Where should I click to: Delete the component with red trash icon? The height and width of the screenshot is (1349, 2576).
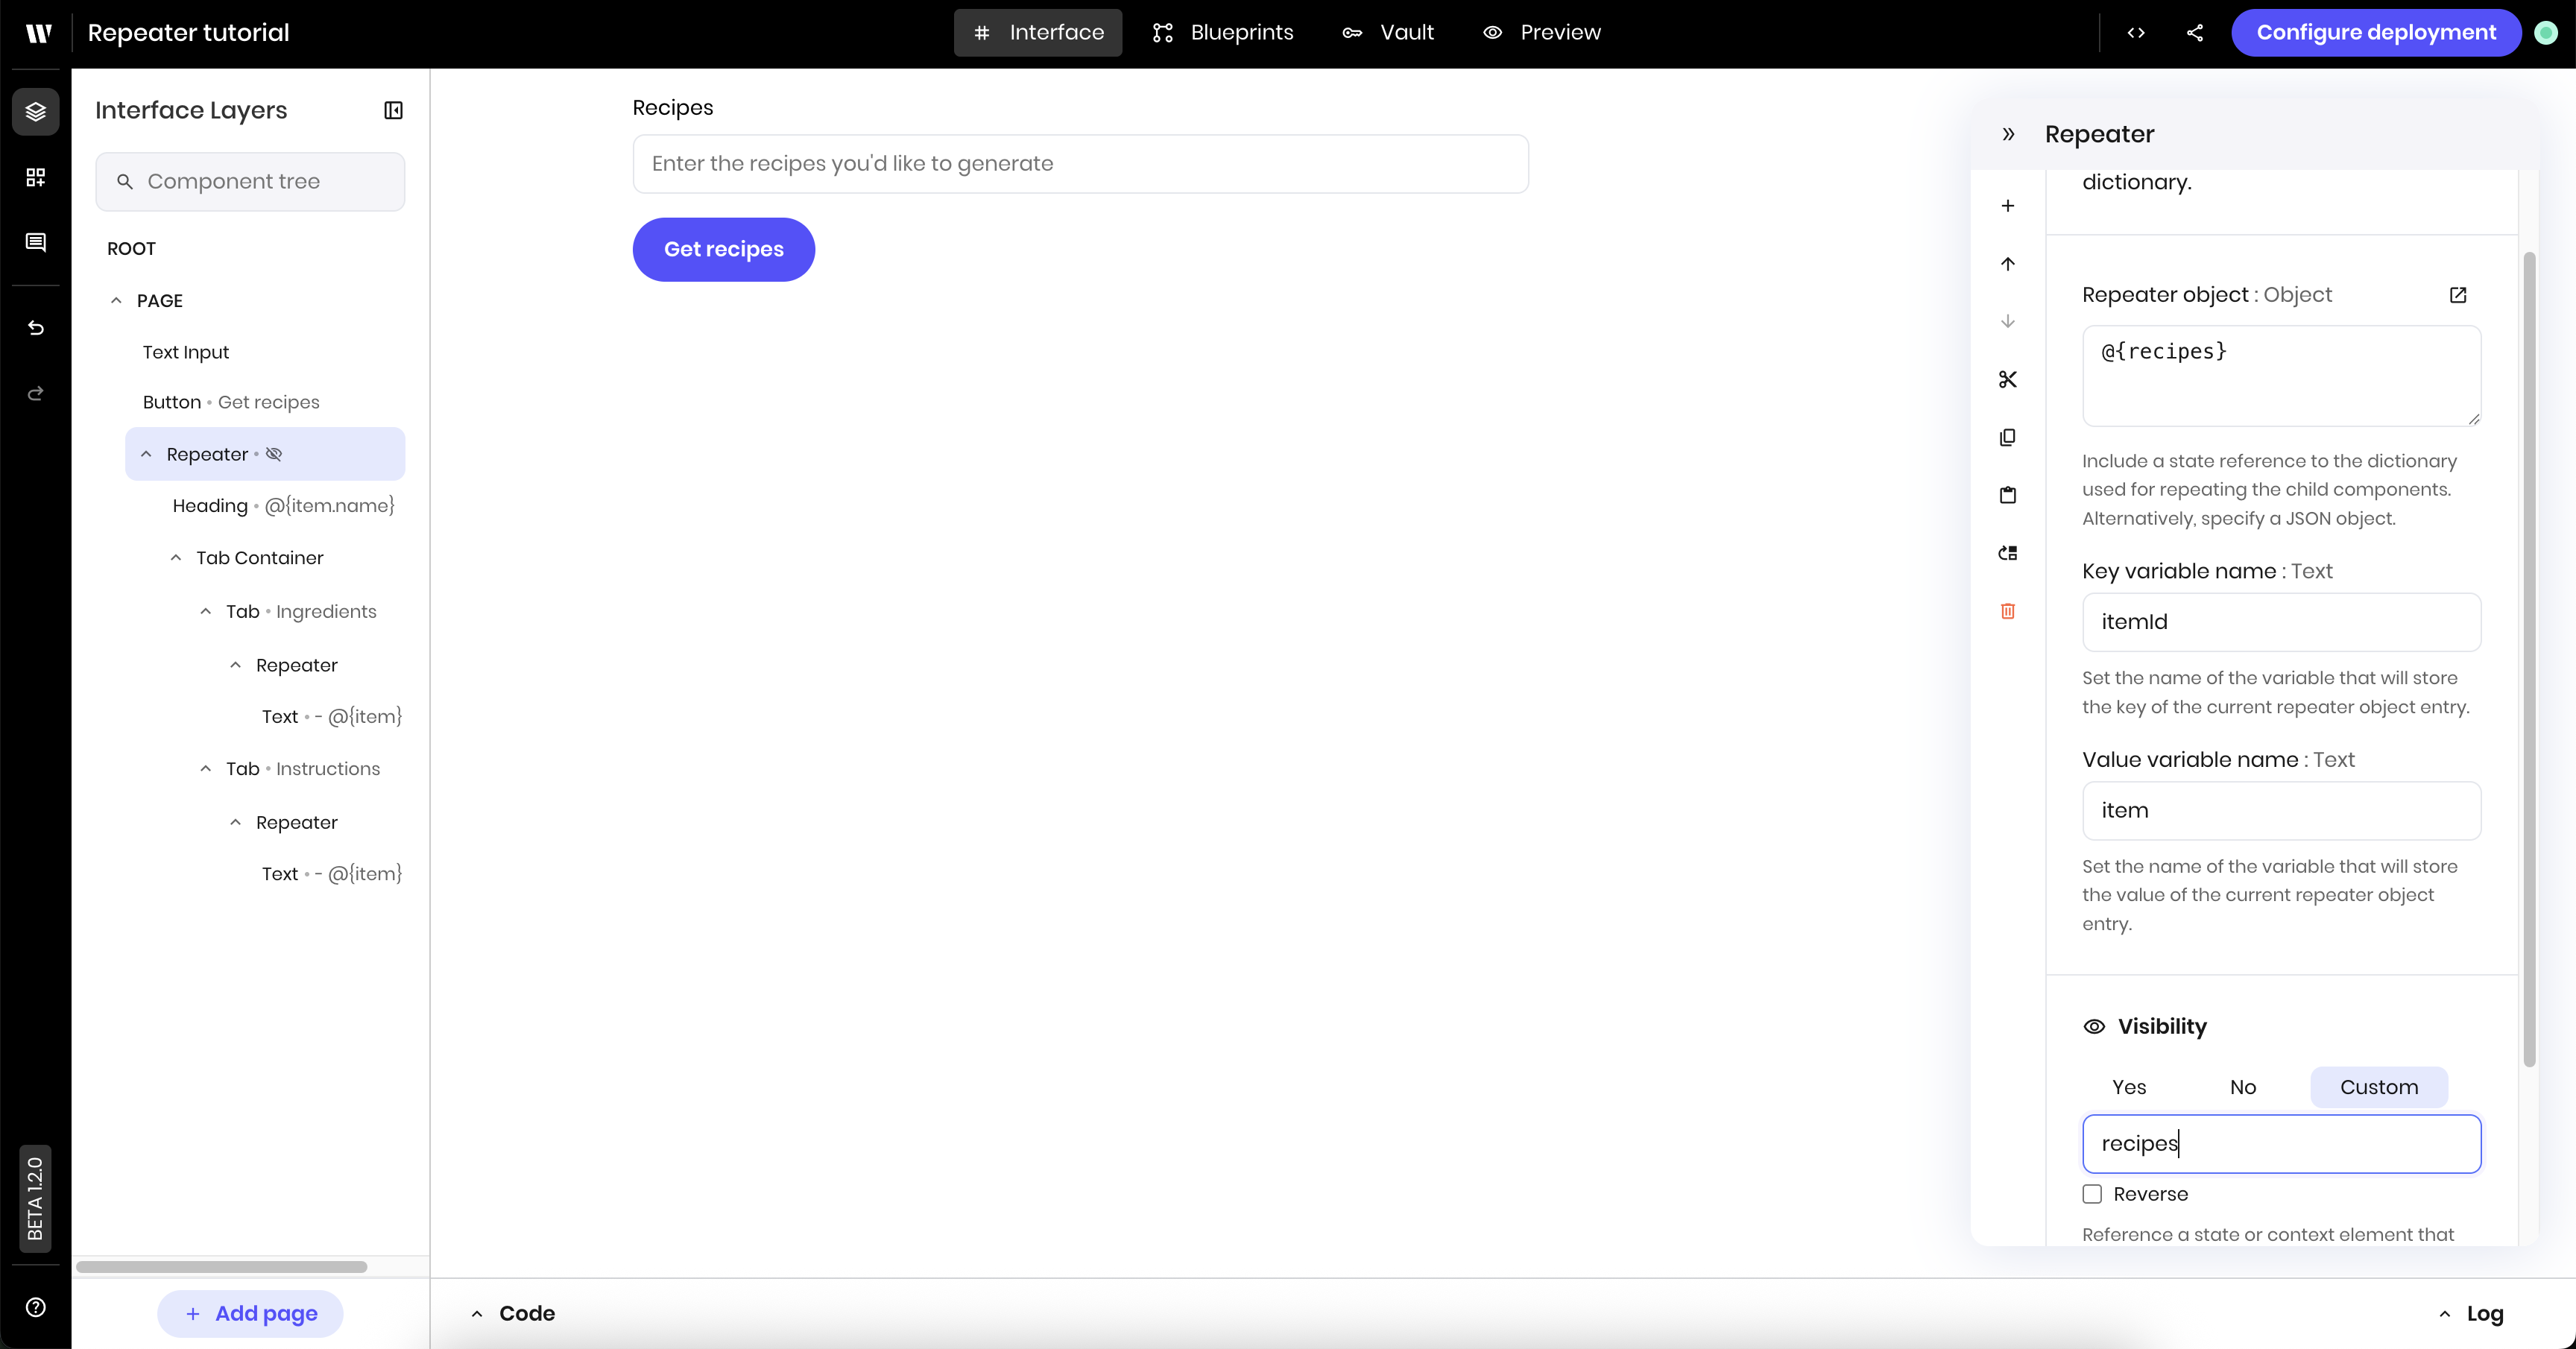[2008, 611]
